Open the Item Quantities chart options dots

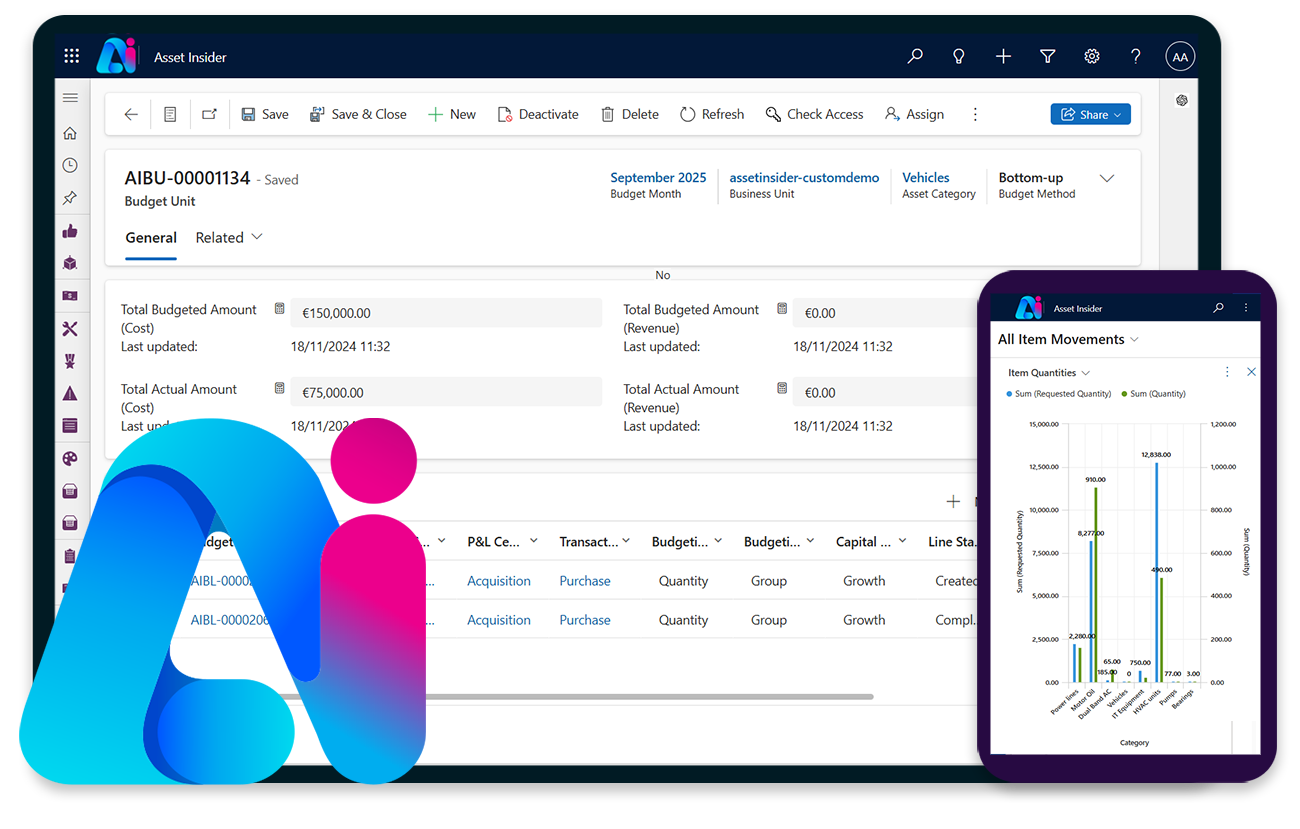coord(1227,372)
